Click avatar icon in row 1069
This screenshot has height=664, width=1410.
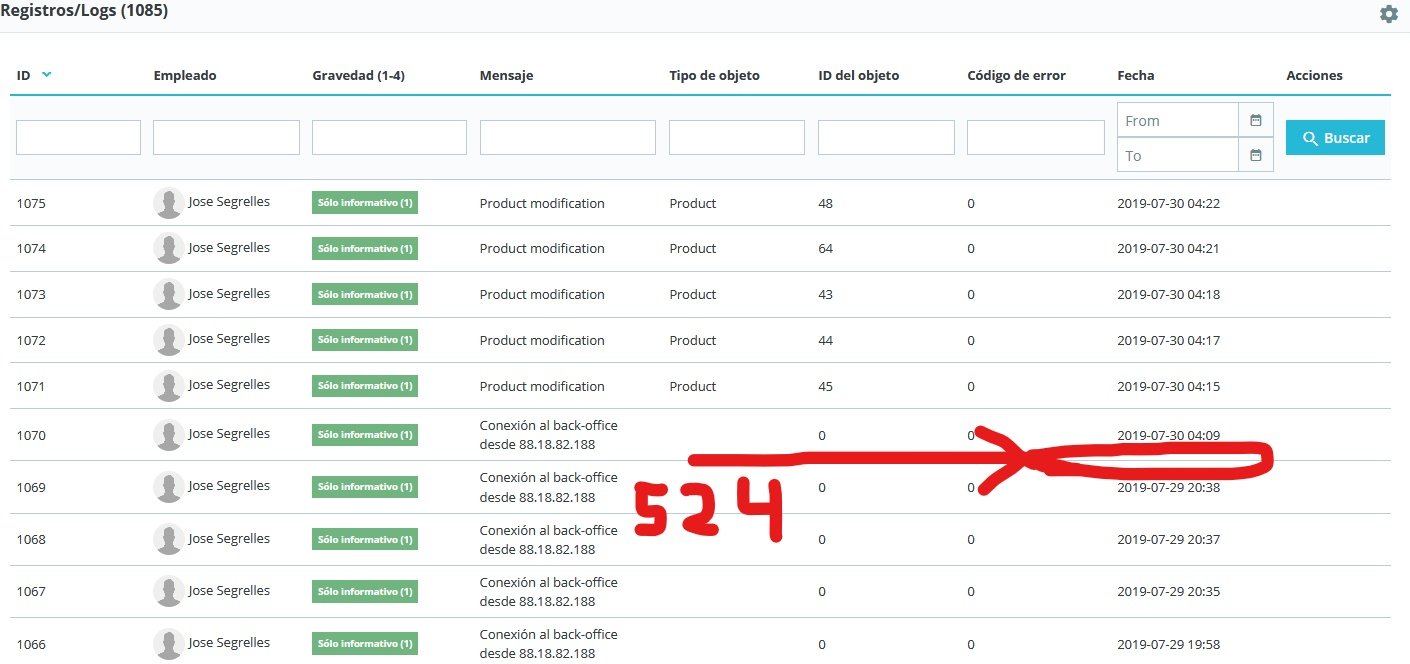coord(168,487)
